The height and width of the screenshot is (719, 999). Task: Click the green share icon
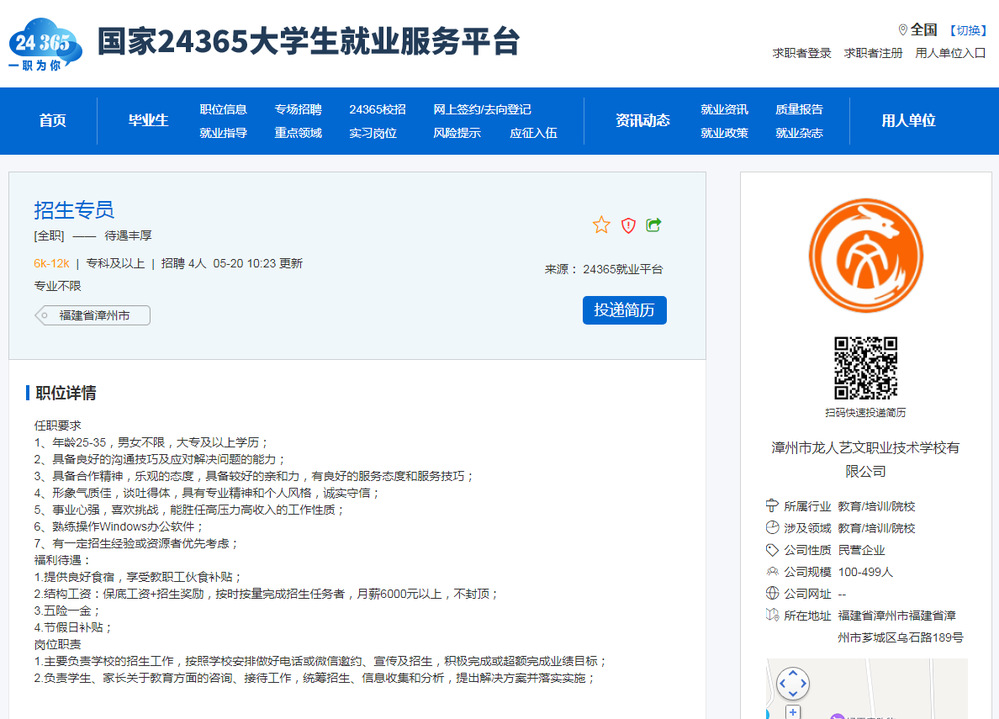[x=654, y=225]
